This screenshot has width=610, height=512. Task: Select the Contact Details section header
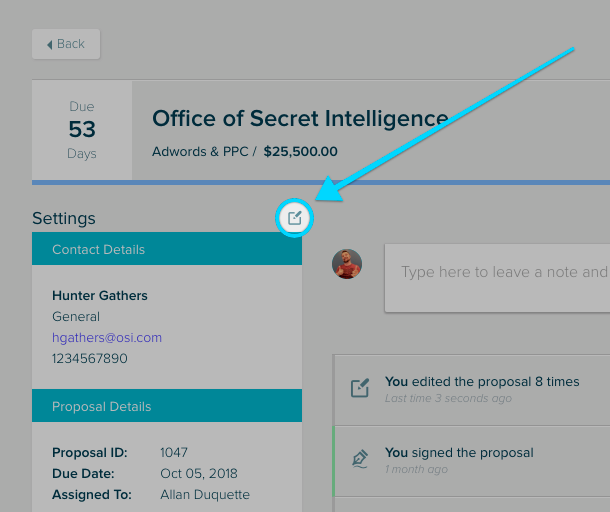point(167,250)
